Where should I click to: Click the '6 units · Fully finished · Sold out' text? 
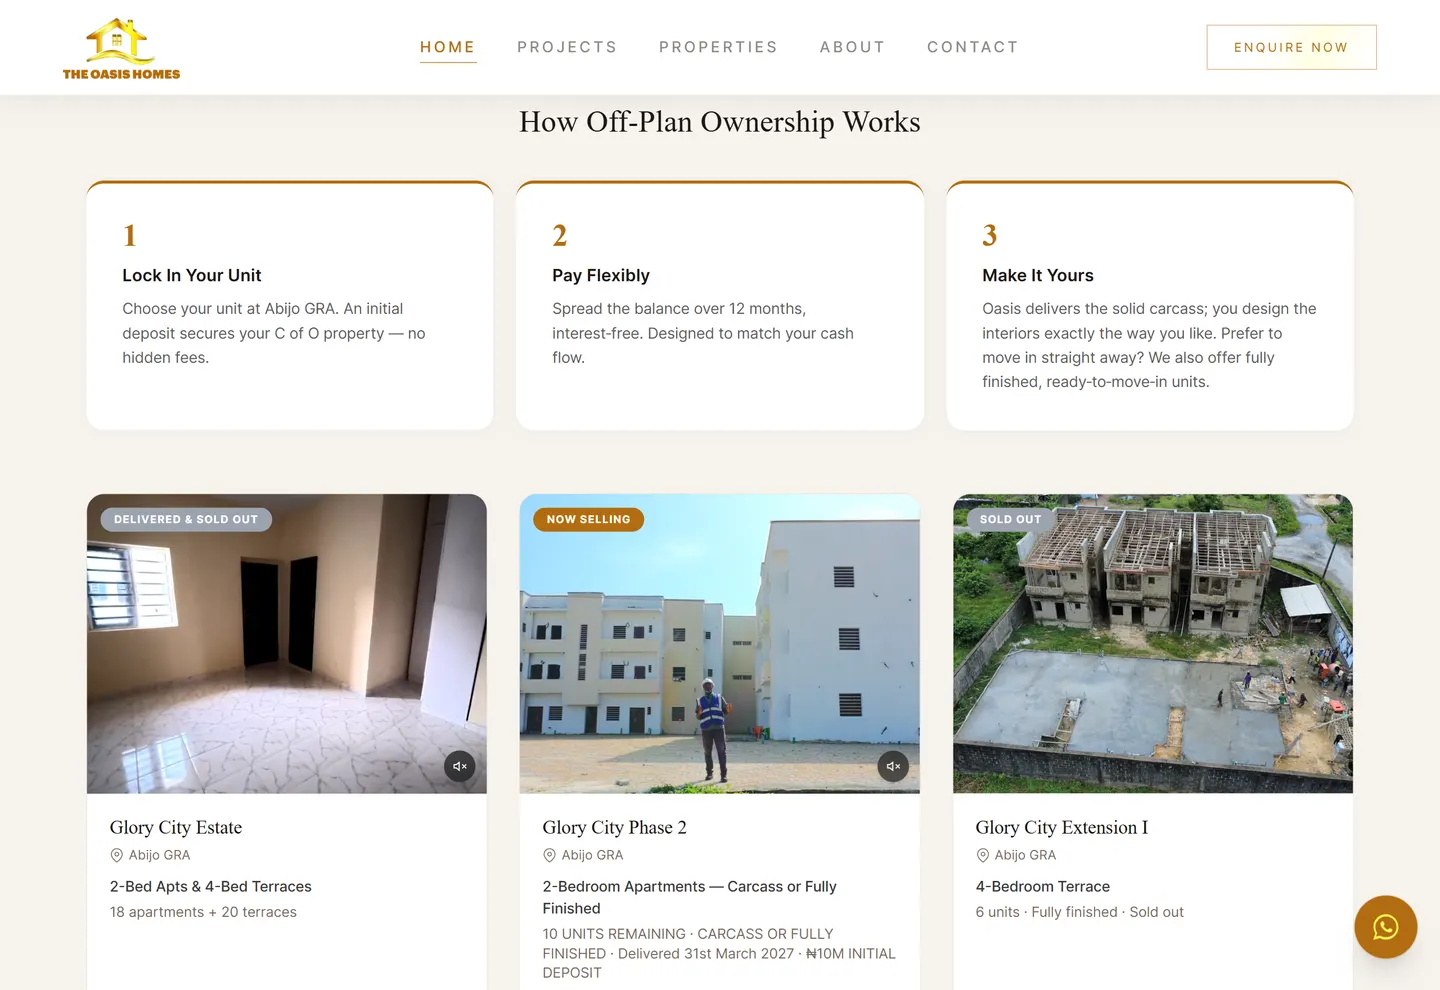1079,912
